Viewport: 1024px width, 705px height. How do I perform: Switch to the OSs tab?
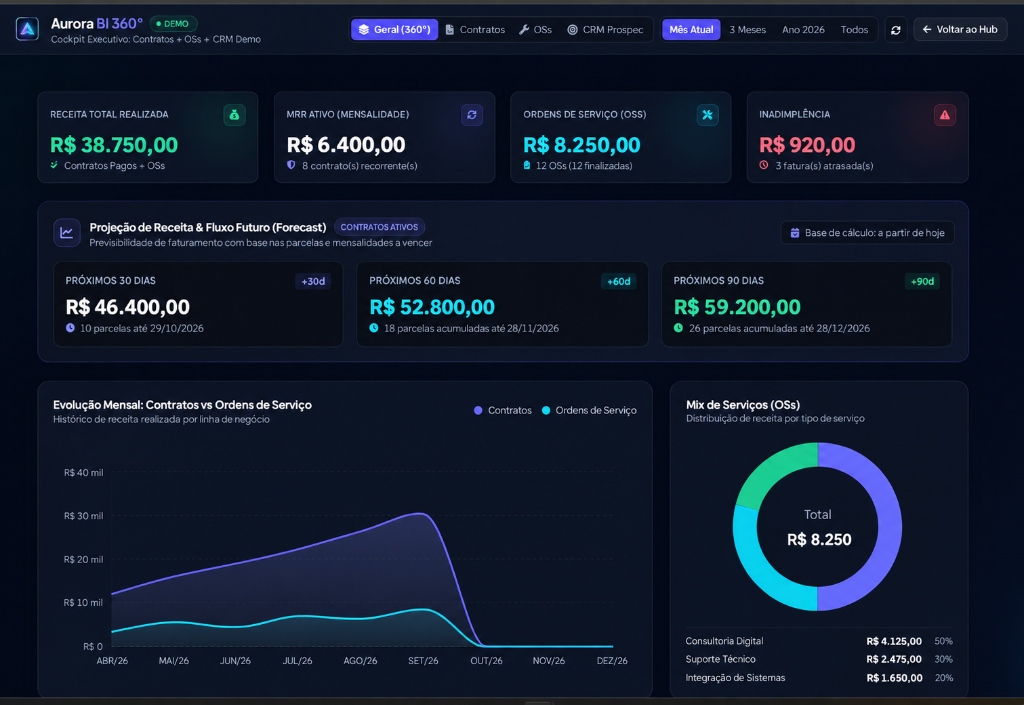click(x=536, y=29)
